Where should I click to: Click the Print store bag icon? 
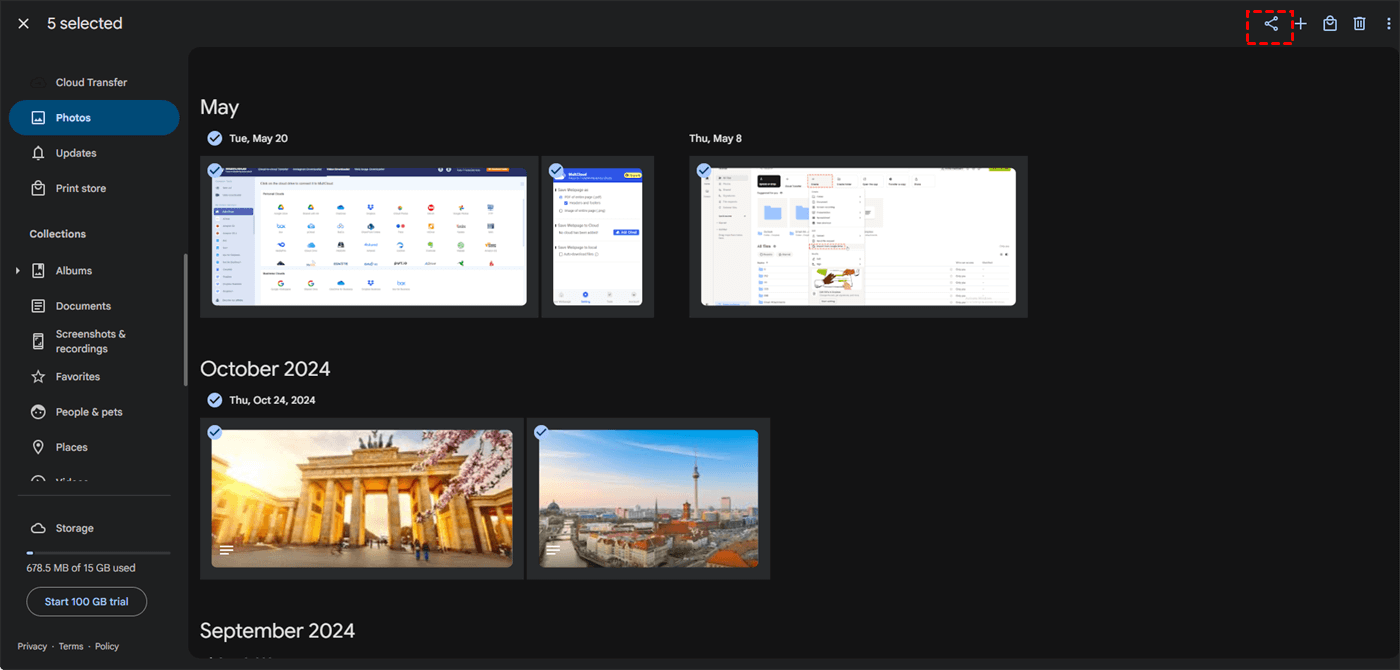tap(38, 188)
